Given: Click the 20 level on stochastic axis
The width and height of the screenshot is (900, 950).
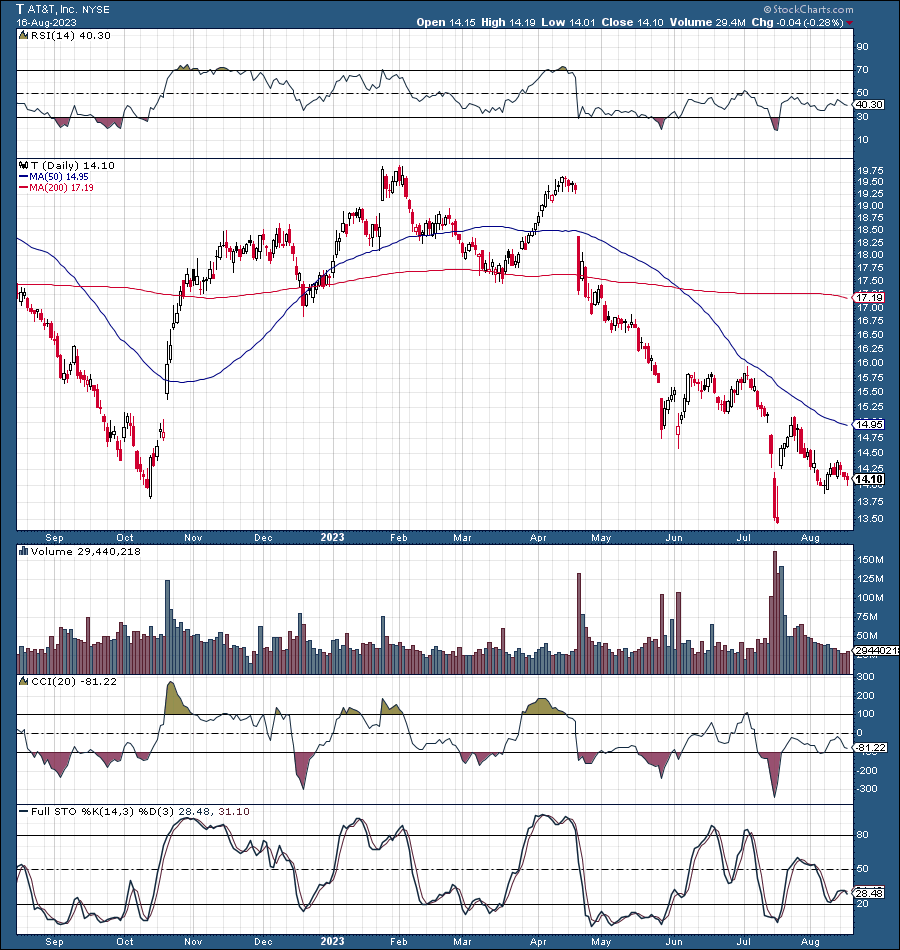Looking at the screenshot, I should tap(862, 904).
